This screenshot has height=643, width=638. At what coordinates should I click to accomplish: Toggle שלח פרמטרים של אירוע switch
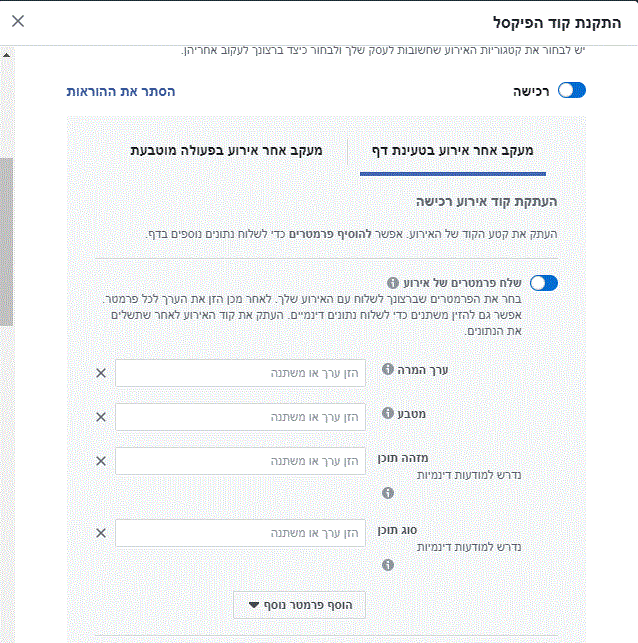pyautogui.click(x=544, y=283)
